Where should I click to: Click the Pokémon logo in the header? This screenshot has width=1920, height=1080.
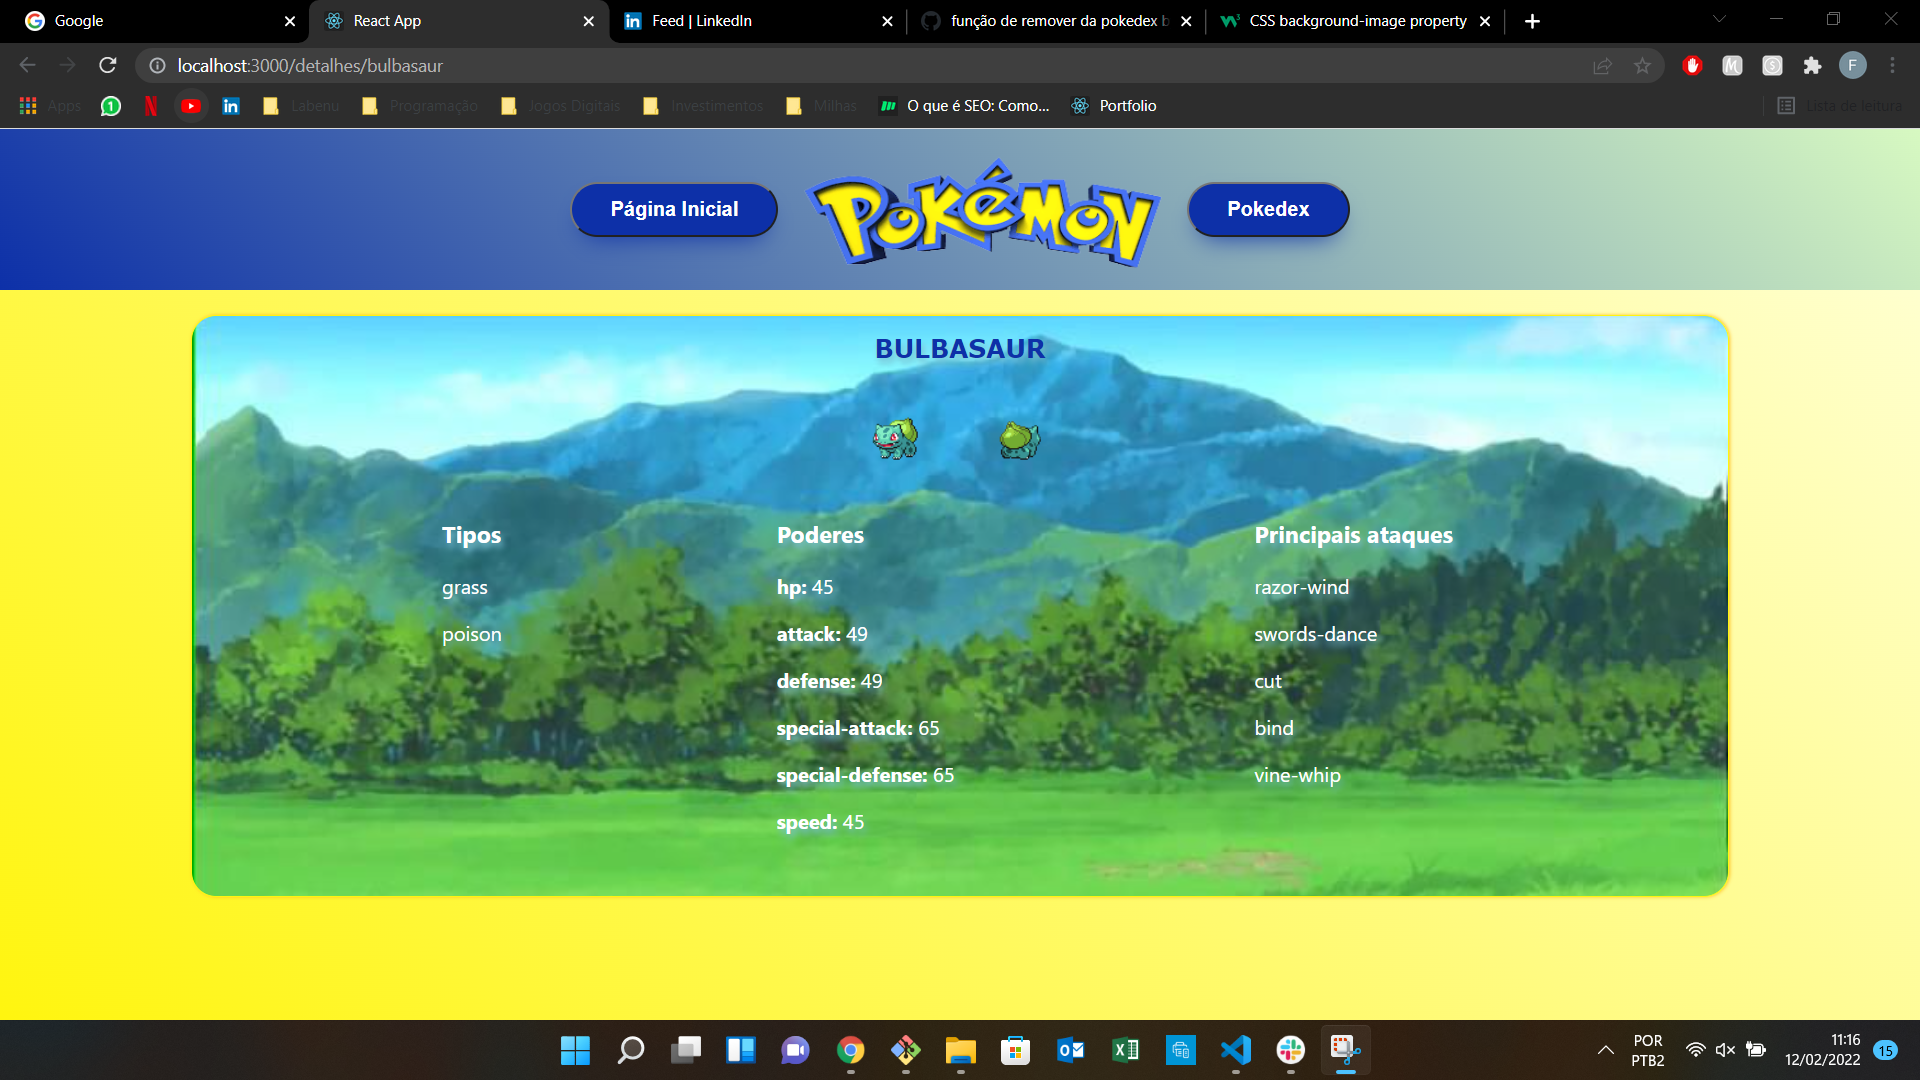982,212
